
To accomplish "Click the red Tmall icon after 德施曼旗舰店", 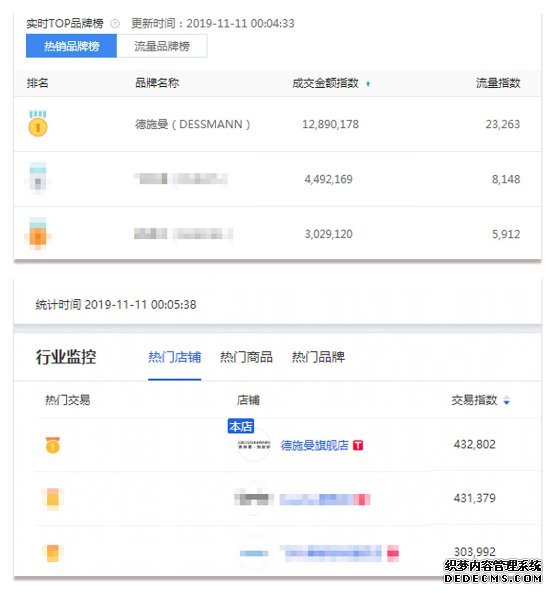I will (358, 445).
